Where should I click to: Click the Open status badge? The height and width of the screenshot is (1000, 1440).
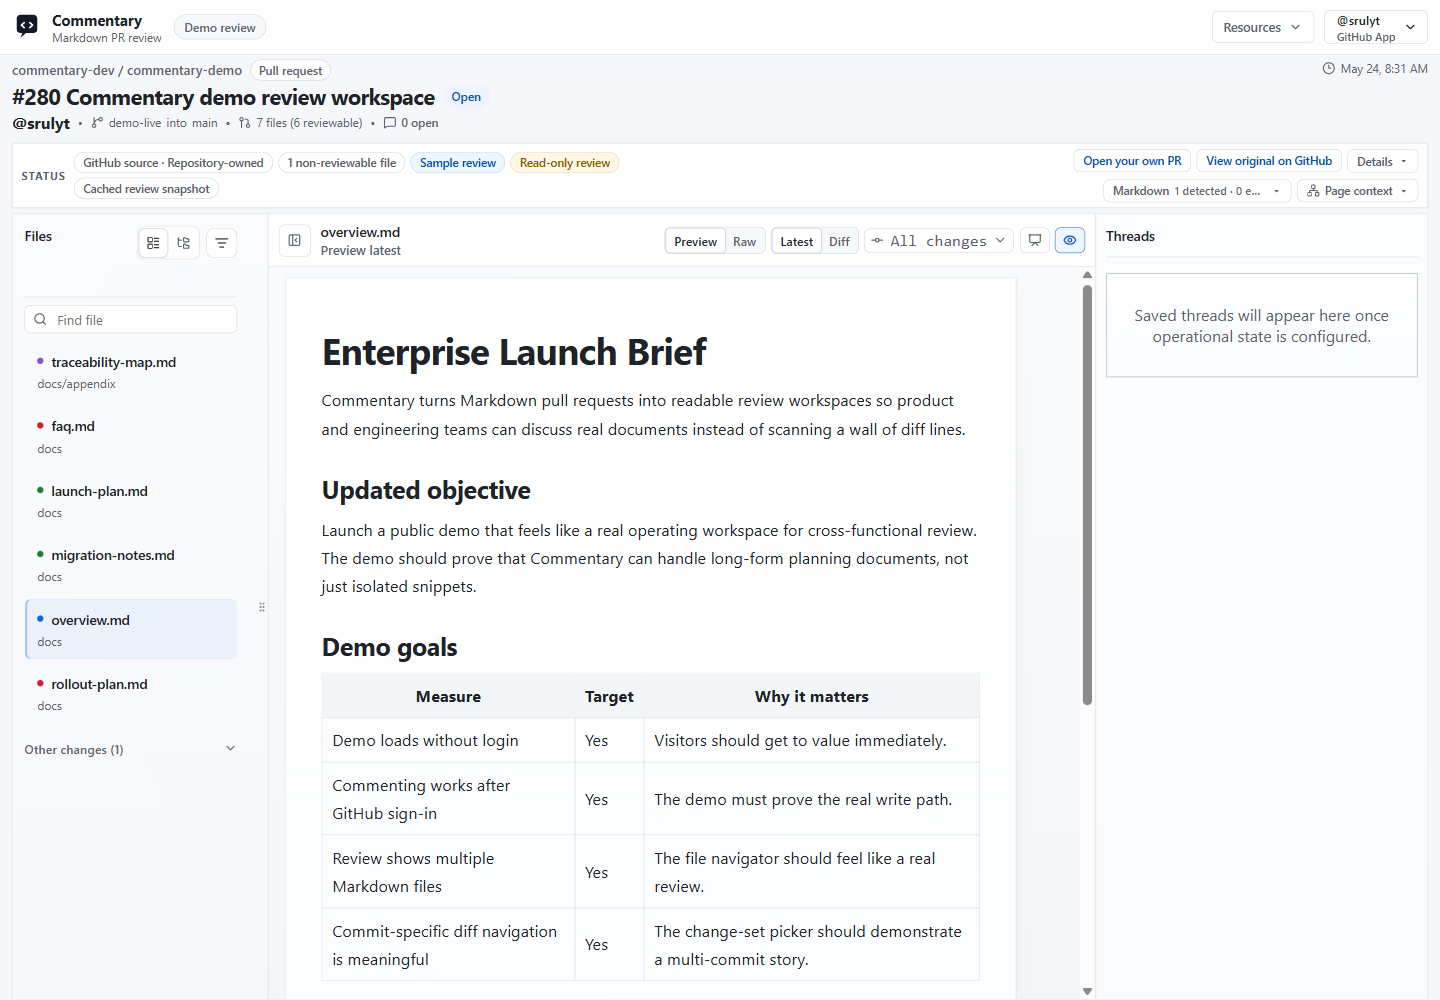pos(466,97)
